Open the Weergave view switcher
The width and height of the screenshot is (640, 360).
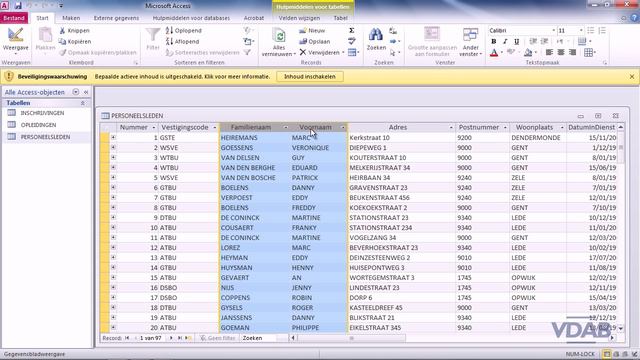click(x=16, y=41)
